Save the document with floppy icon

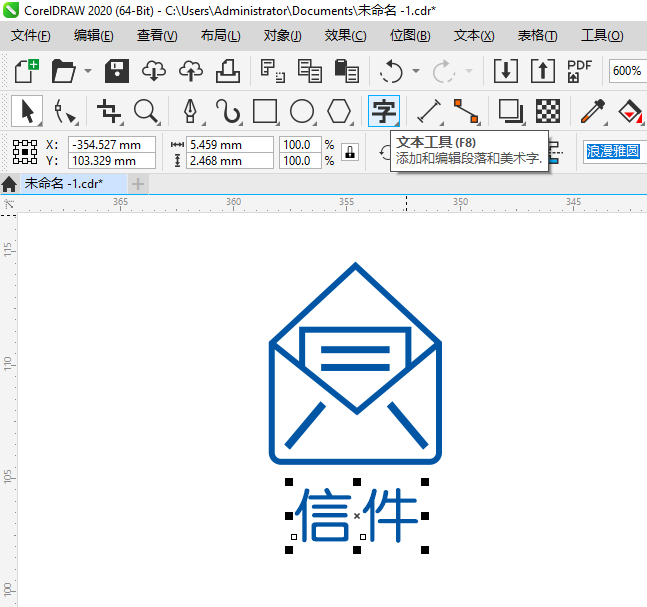tap(117, 71)
